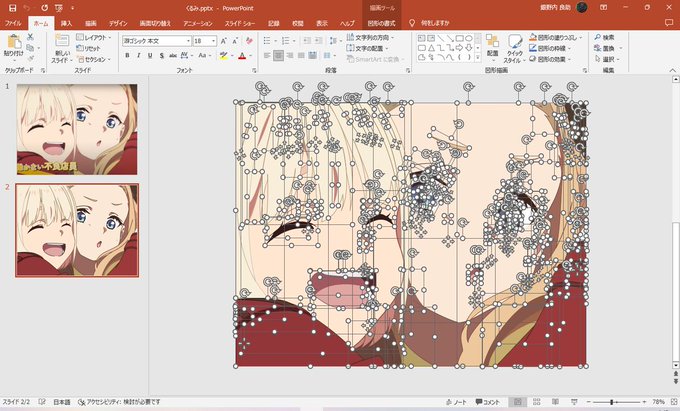Click the New Slide icon
This screenshot has width=680, height=411.
62,41
